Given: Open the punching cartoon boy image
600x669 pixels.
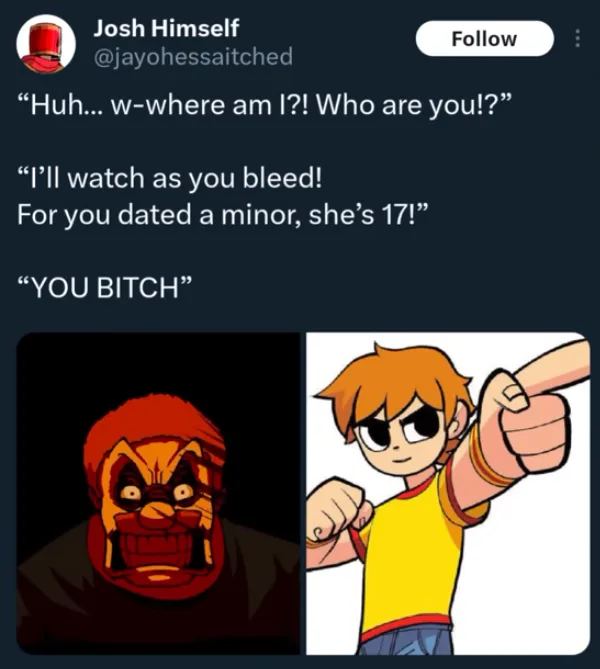Looking at the screenshot, I should [448, 493].
